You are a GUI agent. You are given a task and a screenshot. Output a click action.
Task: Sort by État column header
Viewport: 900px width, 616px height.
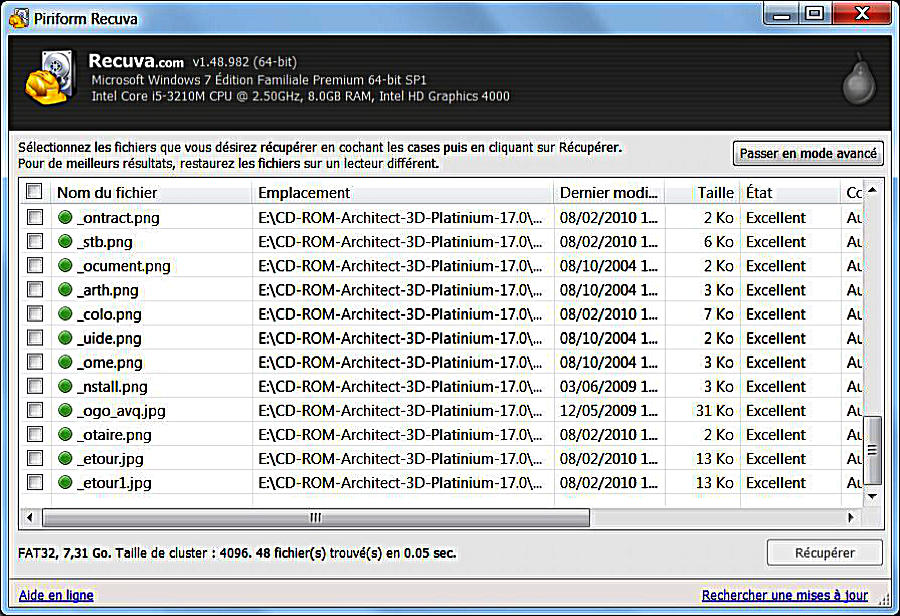point(790,193)
